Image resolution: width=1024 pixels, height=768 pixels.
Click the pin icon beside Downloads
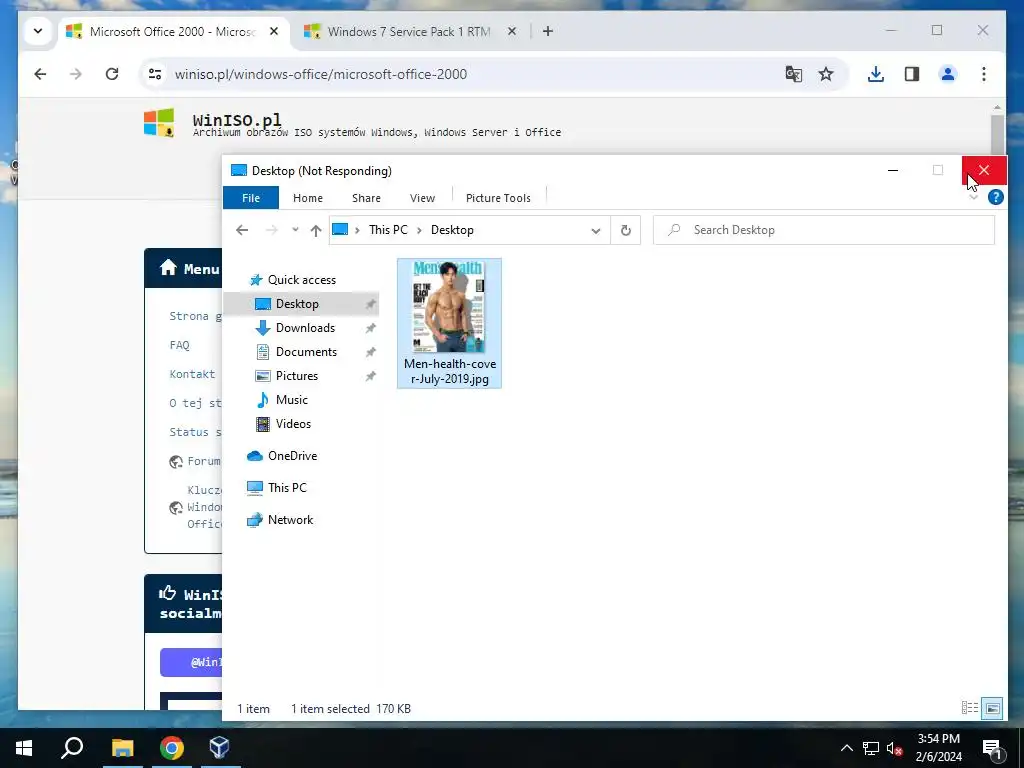(x=370, y=328)
